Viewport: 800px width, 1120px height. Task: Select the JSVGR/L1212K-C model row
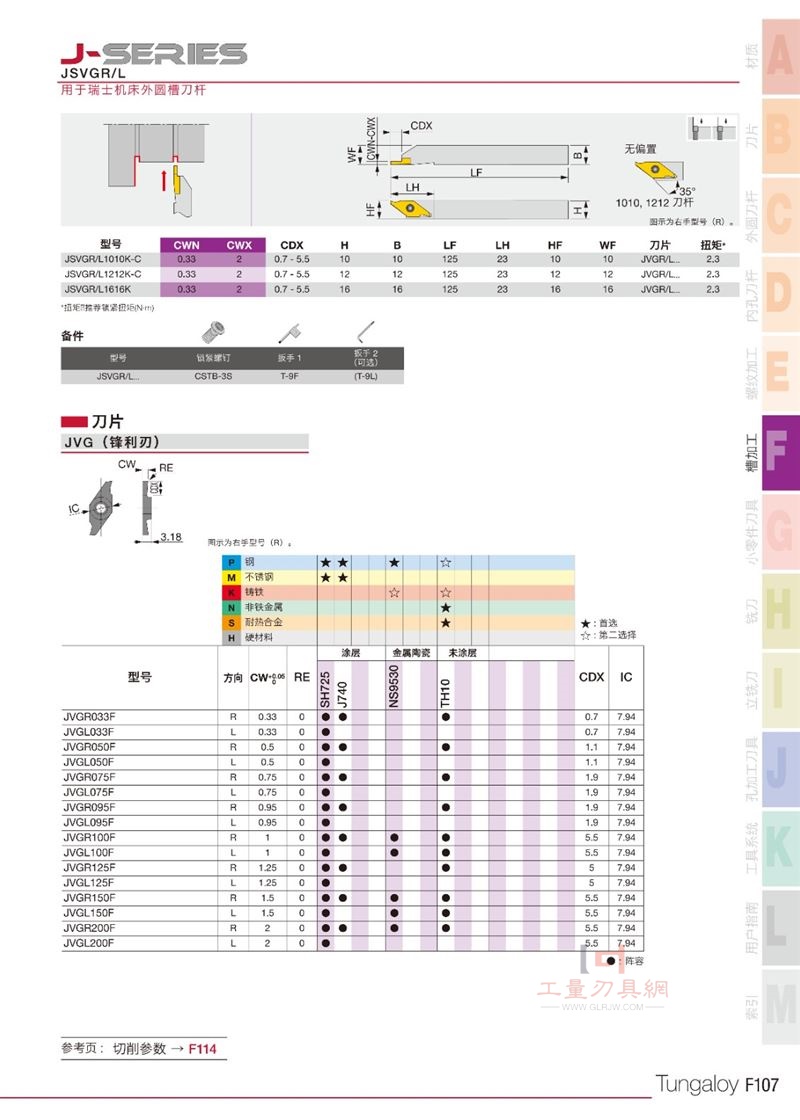pos(400,274)
